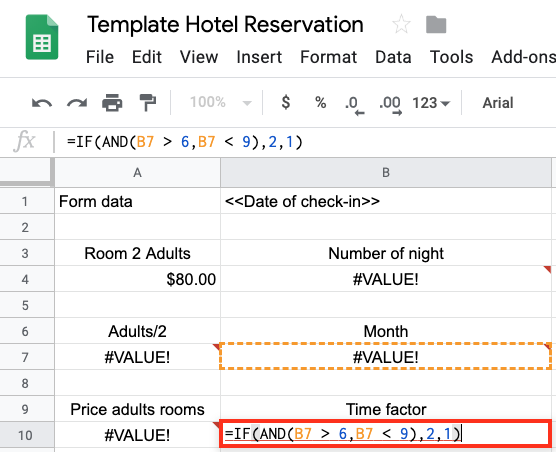Screen dimensions: 556x452
Task: Select the Paint format roller icon
Action: click(x=148, y=102)
